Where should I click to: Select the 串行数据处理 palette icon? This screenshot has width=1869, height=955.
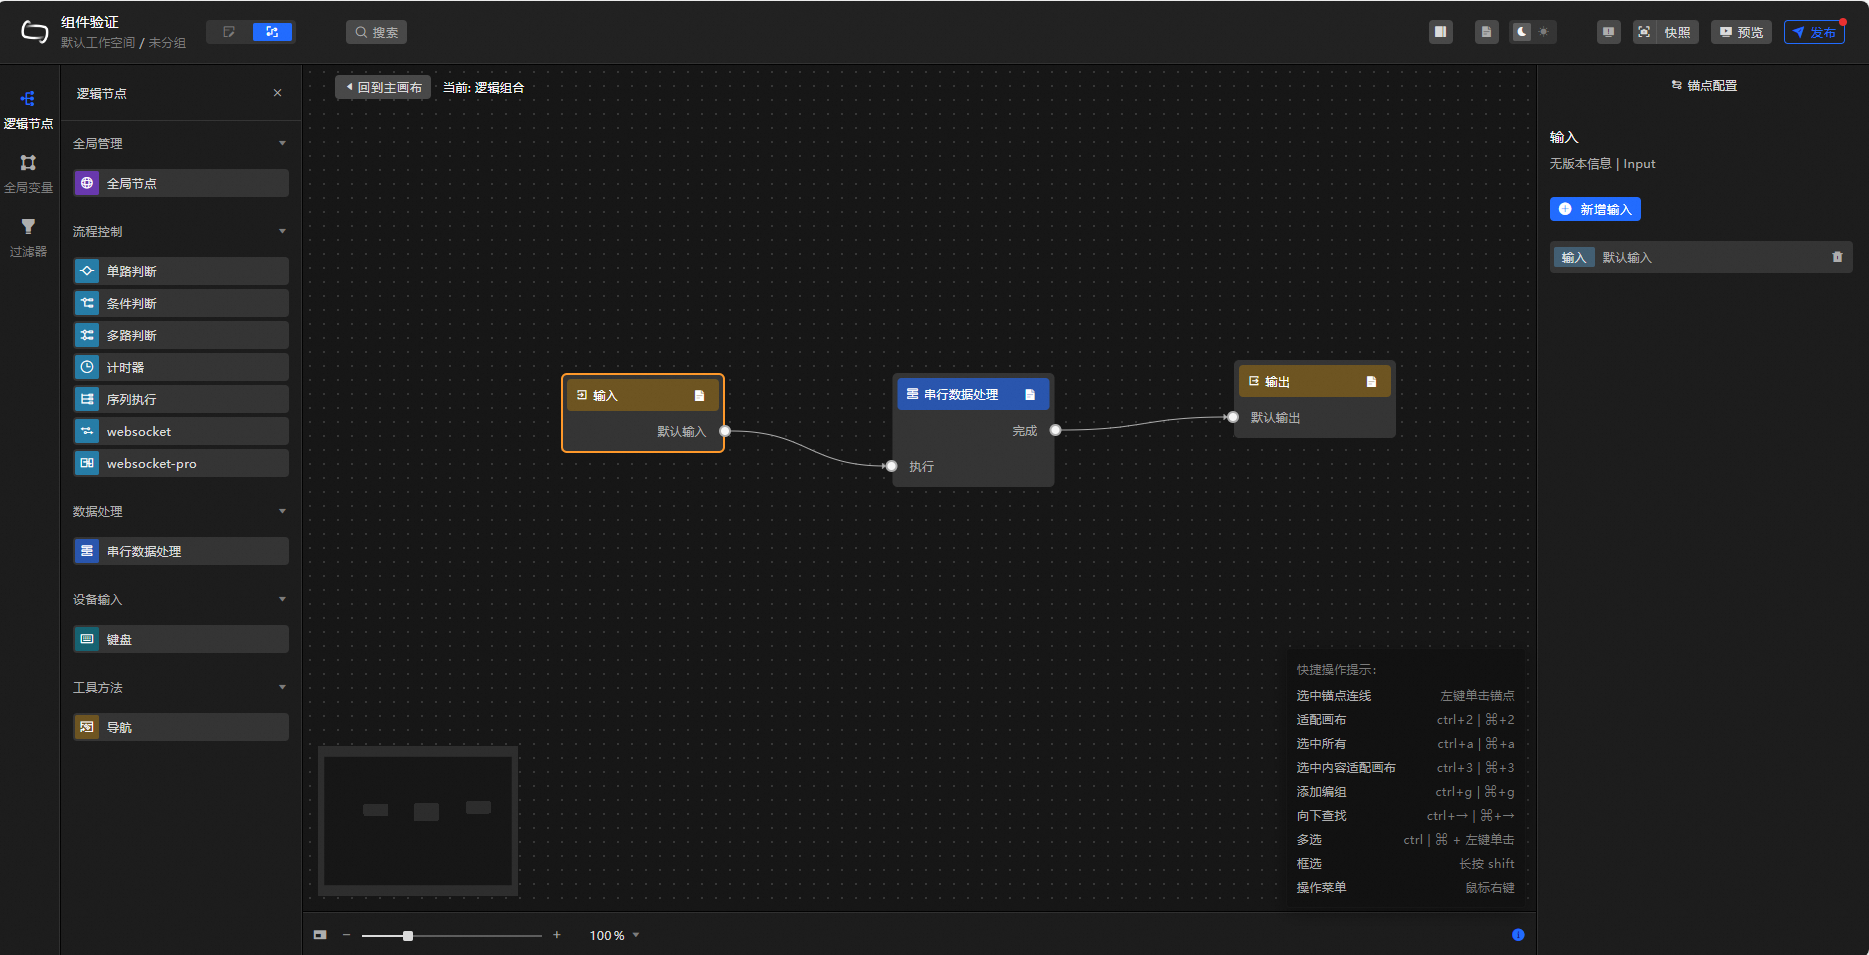click(x=87, y=551)
